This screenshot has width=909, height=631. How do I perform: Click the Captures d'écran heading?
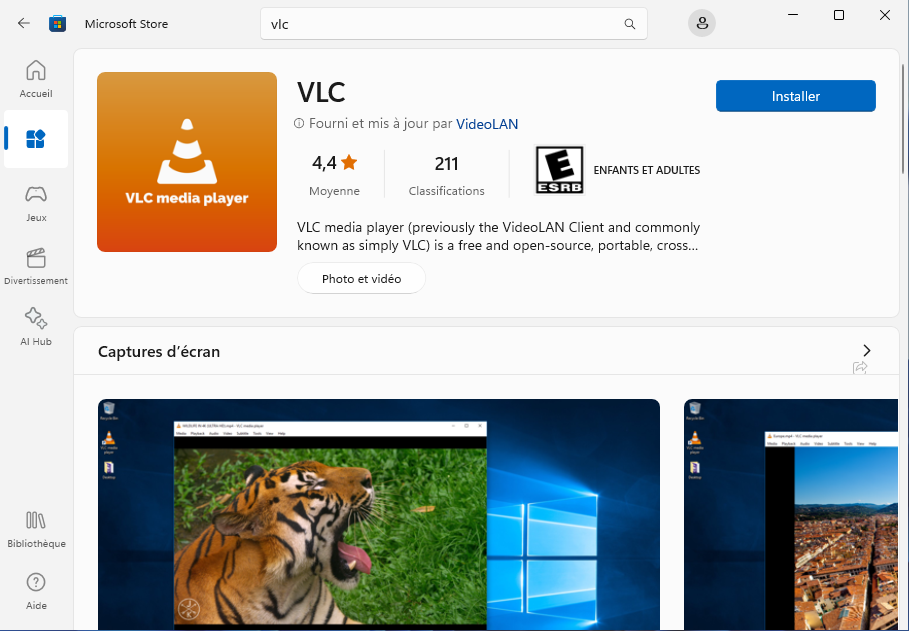tap(159, 351)
